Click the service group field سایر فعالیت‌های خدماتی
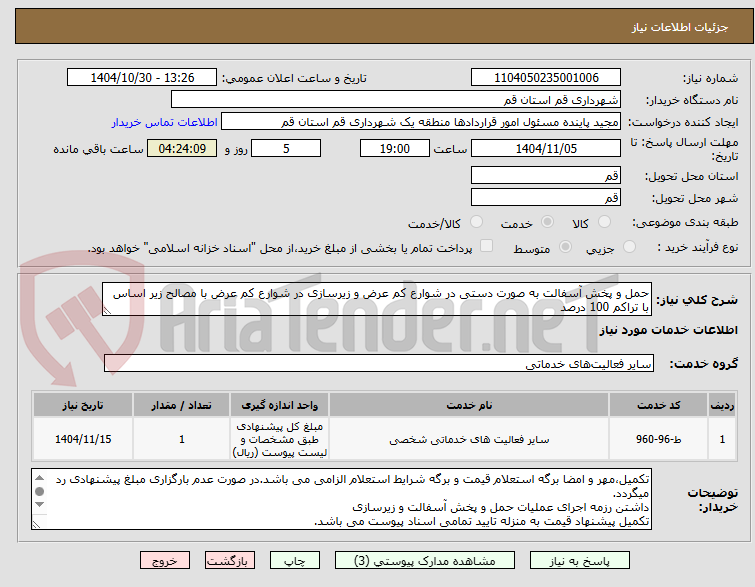This screenshot has width=755, height=587. point(379,364)
